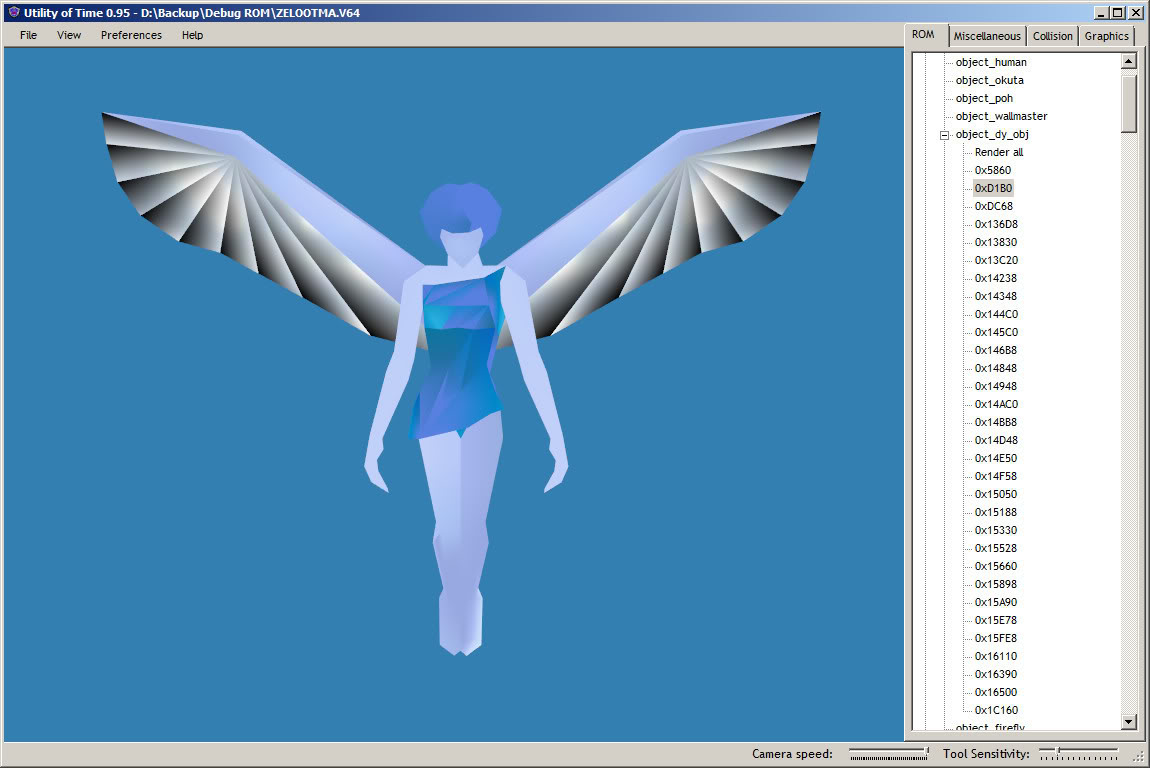The height and width of the screenshot is (768, 1150).
Task: Select display list 0x16110
Action: point(996,656)
